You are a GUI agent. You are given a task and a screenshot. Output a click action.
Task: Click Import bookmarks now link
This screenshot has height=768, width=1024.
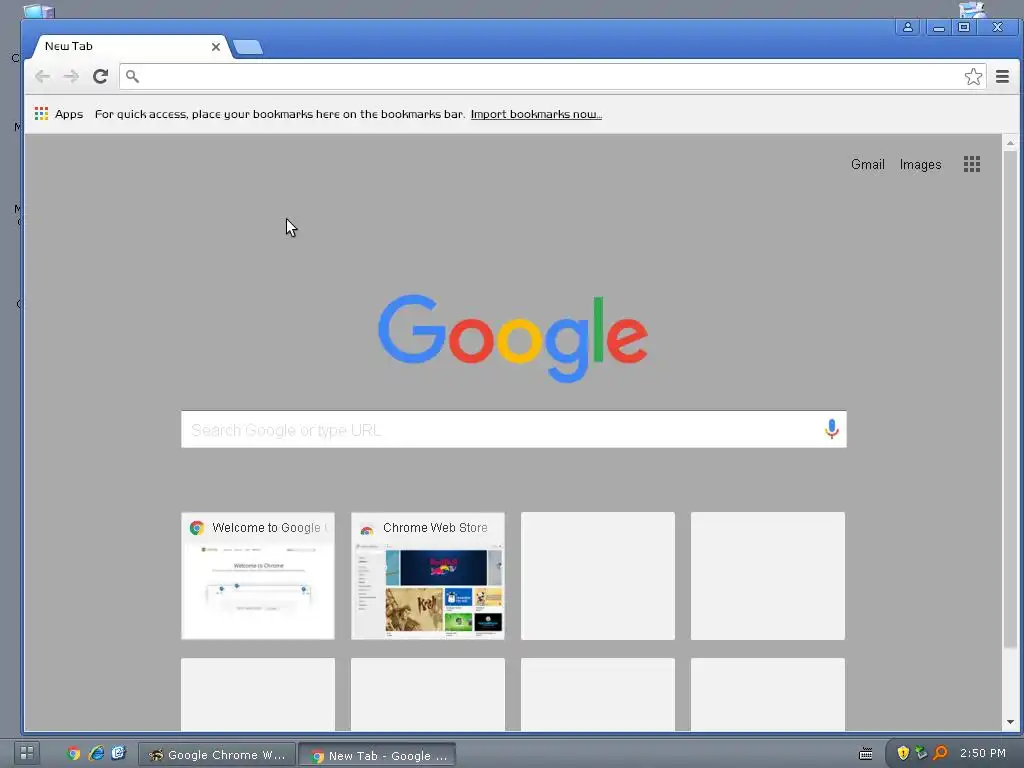pos(536,114)
